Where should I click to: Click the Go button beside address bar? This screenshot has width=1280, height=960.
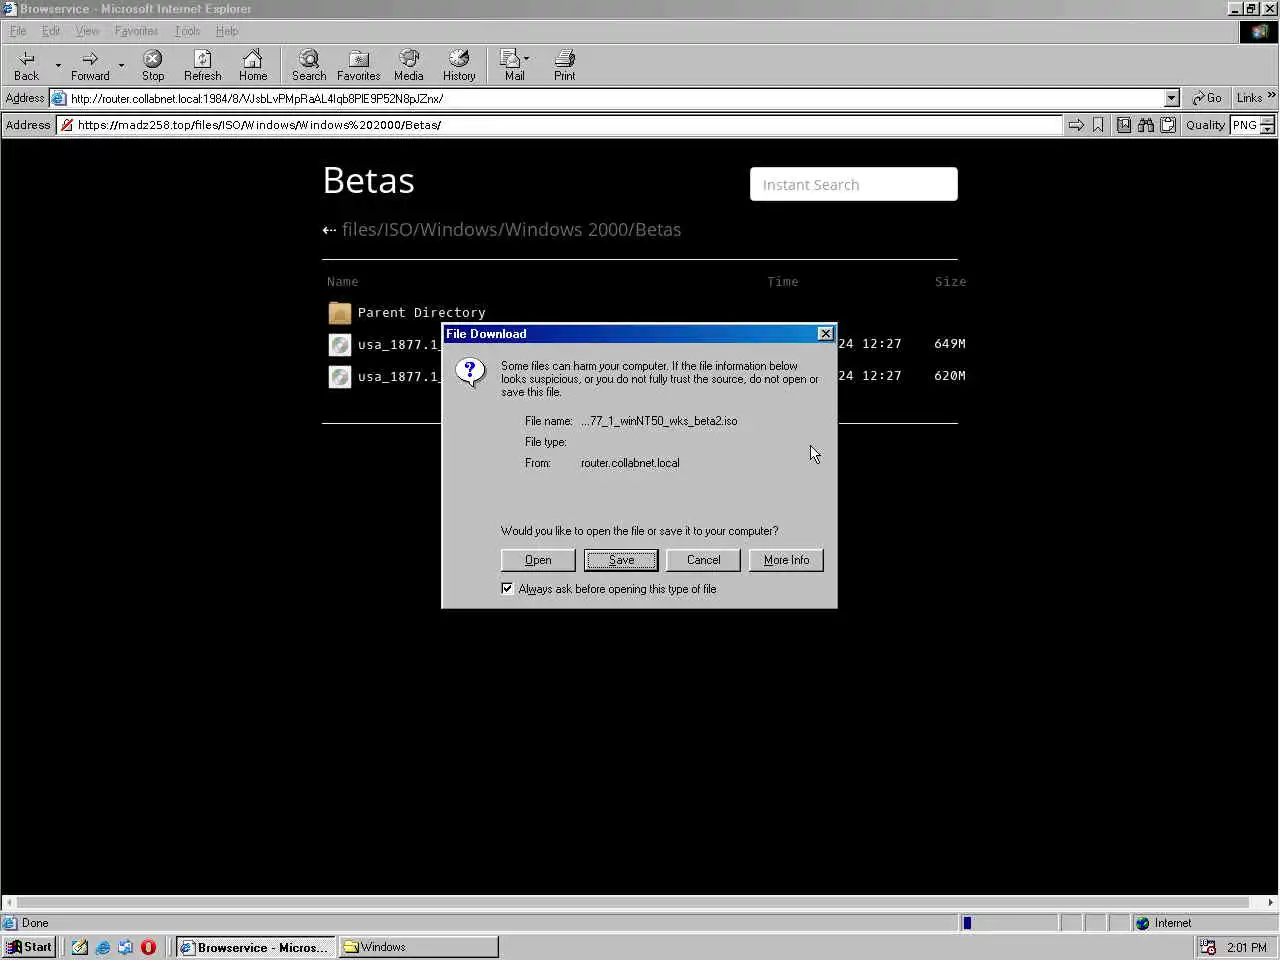[x=1207, y=98]
